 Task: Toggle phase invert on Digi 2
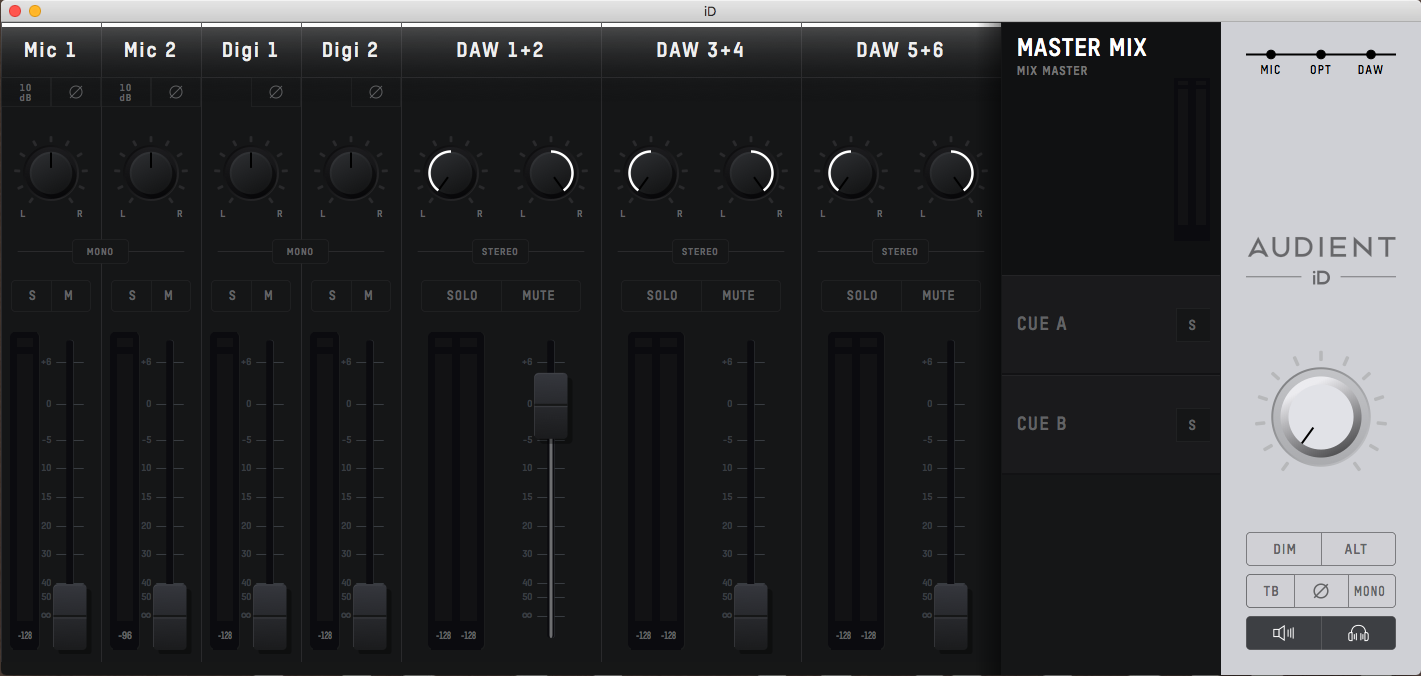click(x=375, y=92)
